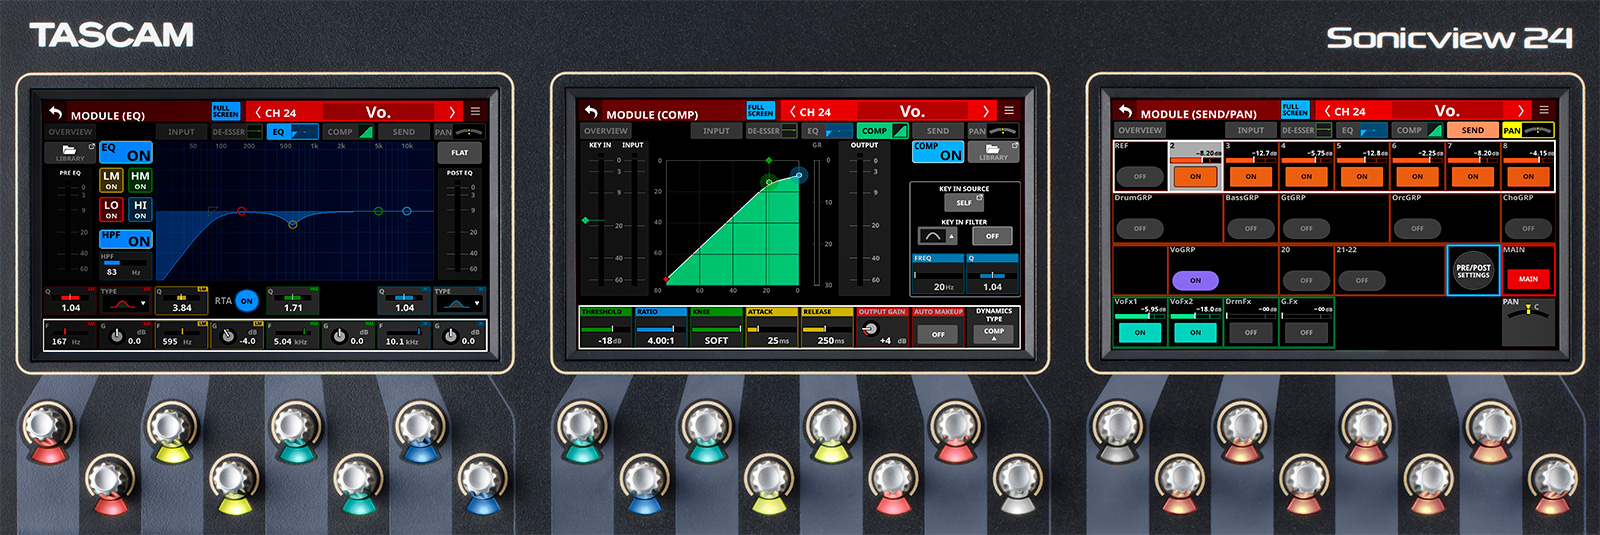Screen dimensions: 1600x535
Task: Open the COMP LIBRARY folder
Action: [993, 152]
